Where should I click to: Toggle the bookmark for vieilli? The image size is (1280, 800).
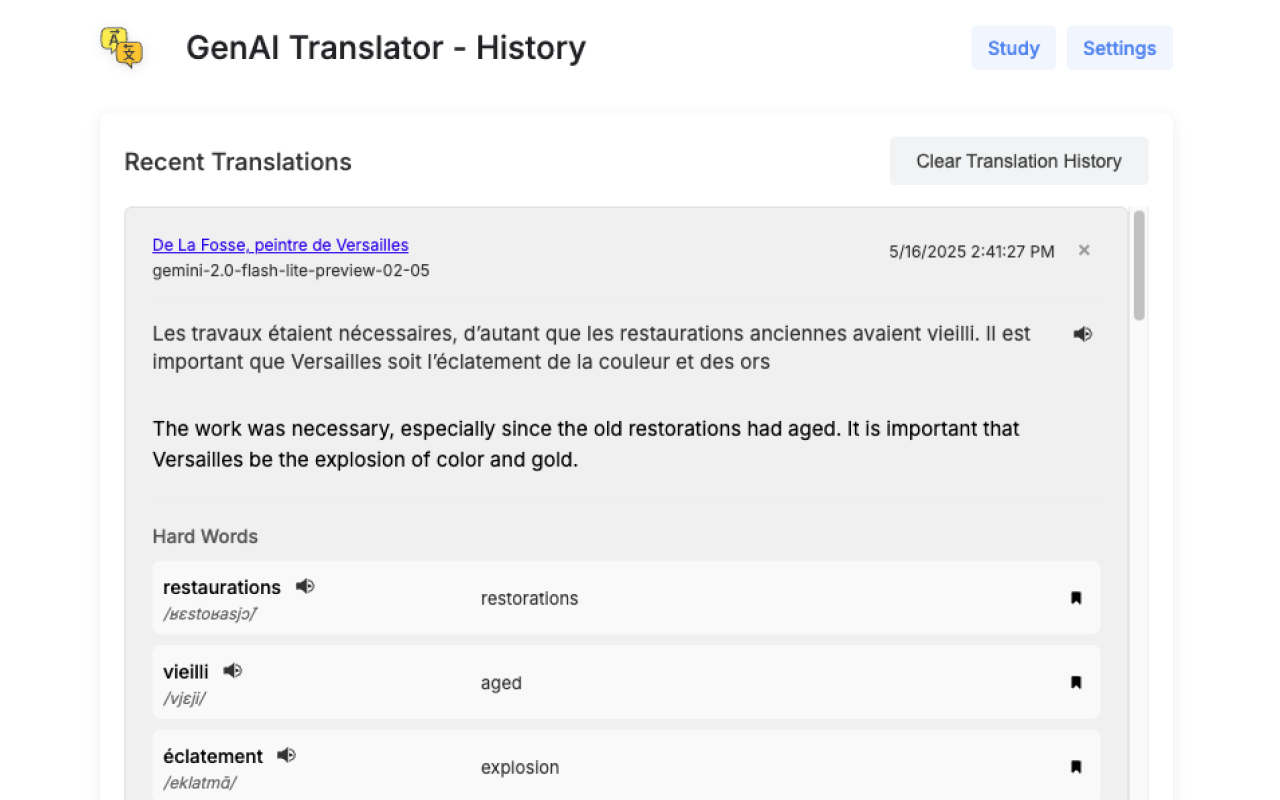[x=1076, y=683]
